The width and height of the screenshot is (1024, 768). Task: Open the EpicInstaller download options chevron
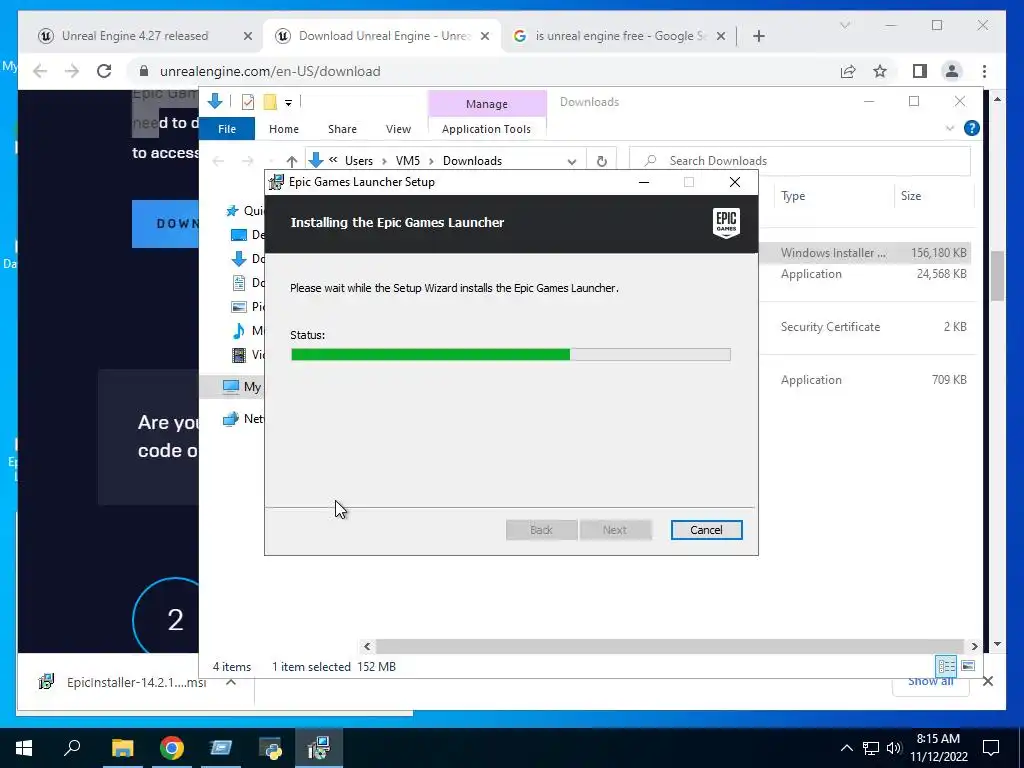coord(231,682)
